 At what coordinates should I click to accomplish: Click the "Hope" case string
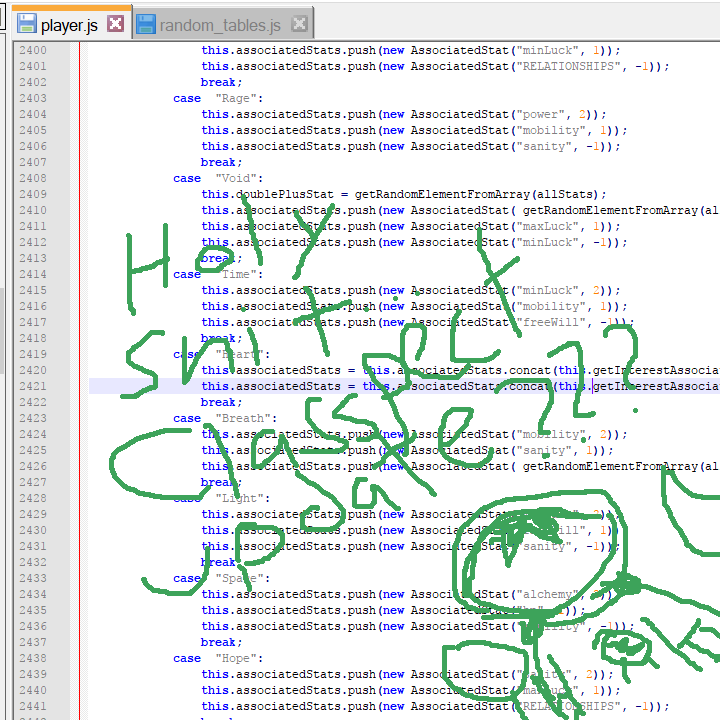[237, 658]
